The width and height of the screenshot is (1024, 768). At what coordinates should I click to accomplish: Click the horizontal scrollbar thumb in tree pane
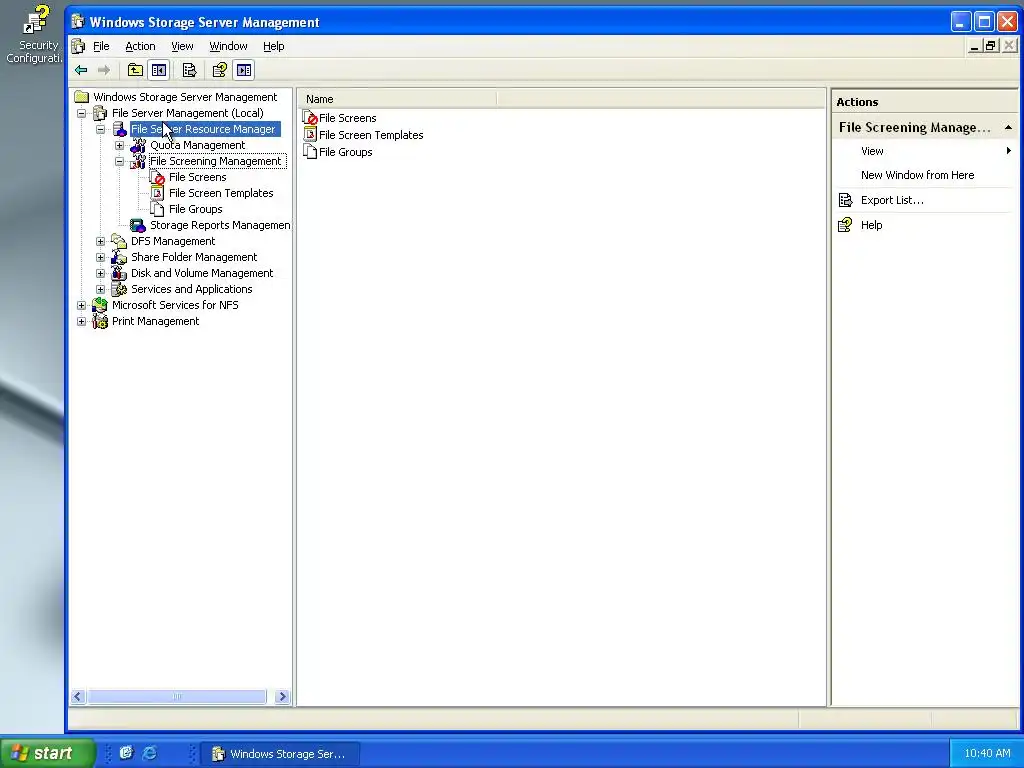tap(177, 697)
